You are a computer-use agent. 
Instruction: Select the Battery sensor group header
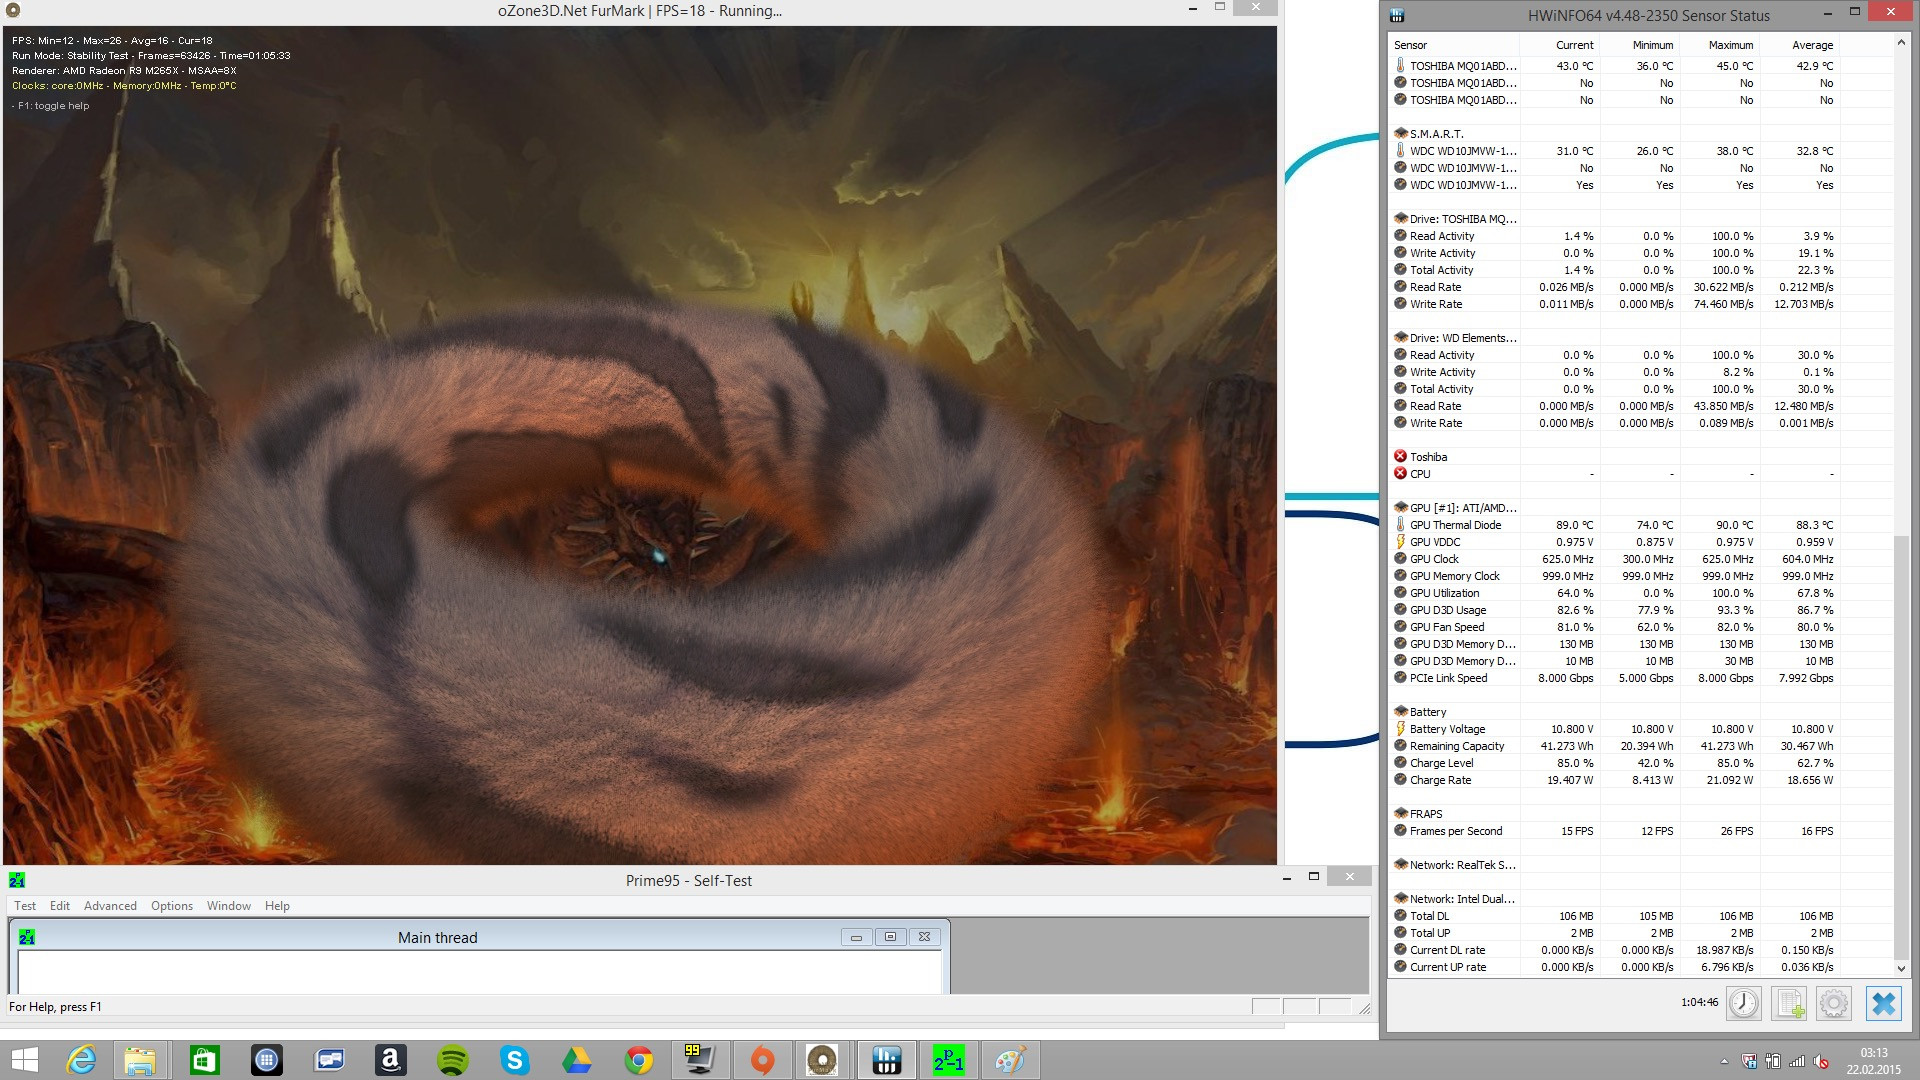pyautogui.click(x=1428, y=712)
